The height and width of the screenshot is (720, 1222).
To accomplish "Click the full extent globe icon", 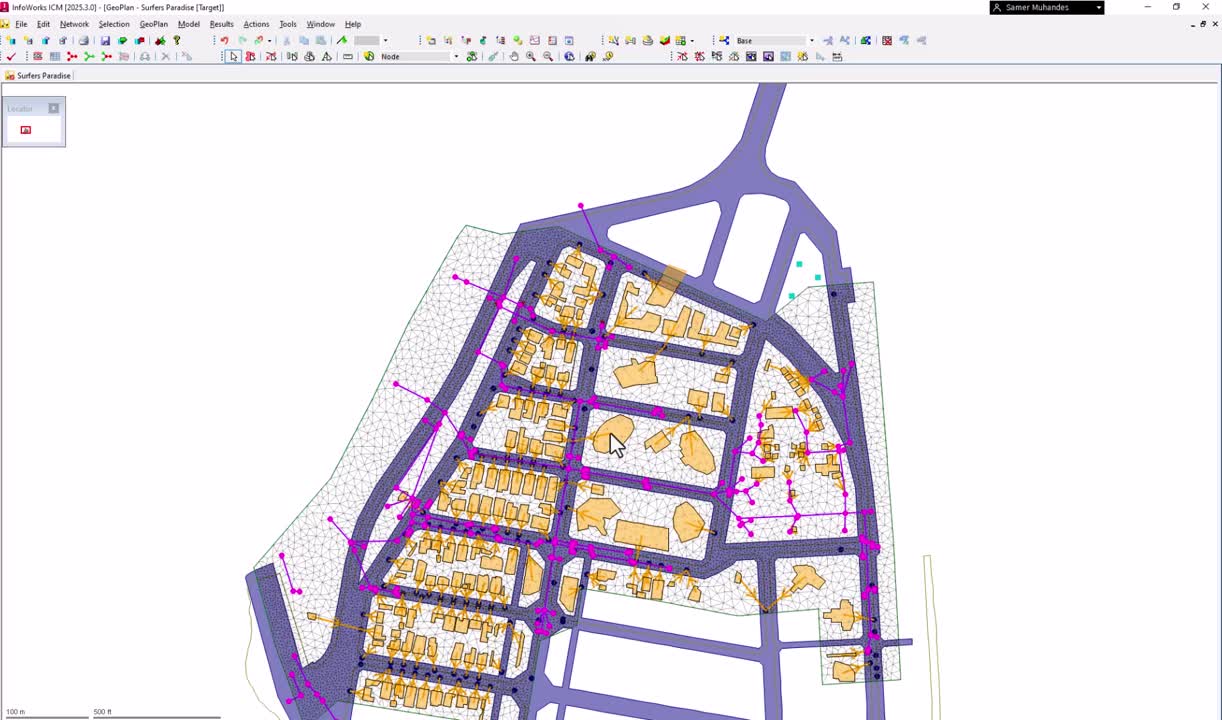I will tap(569, 56).
